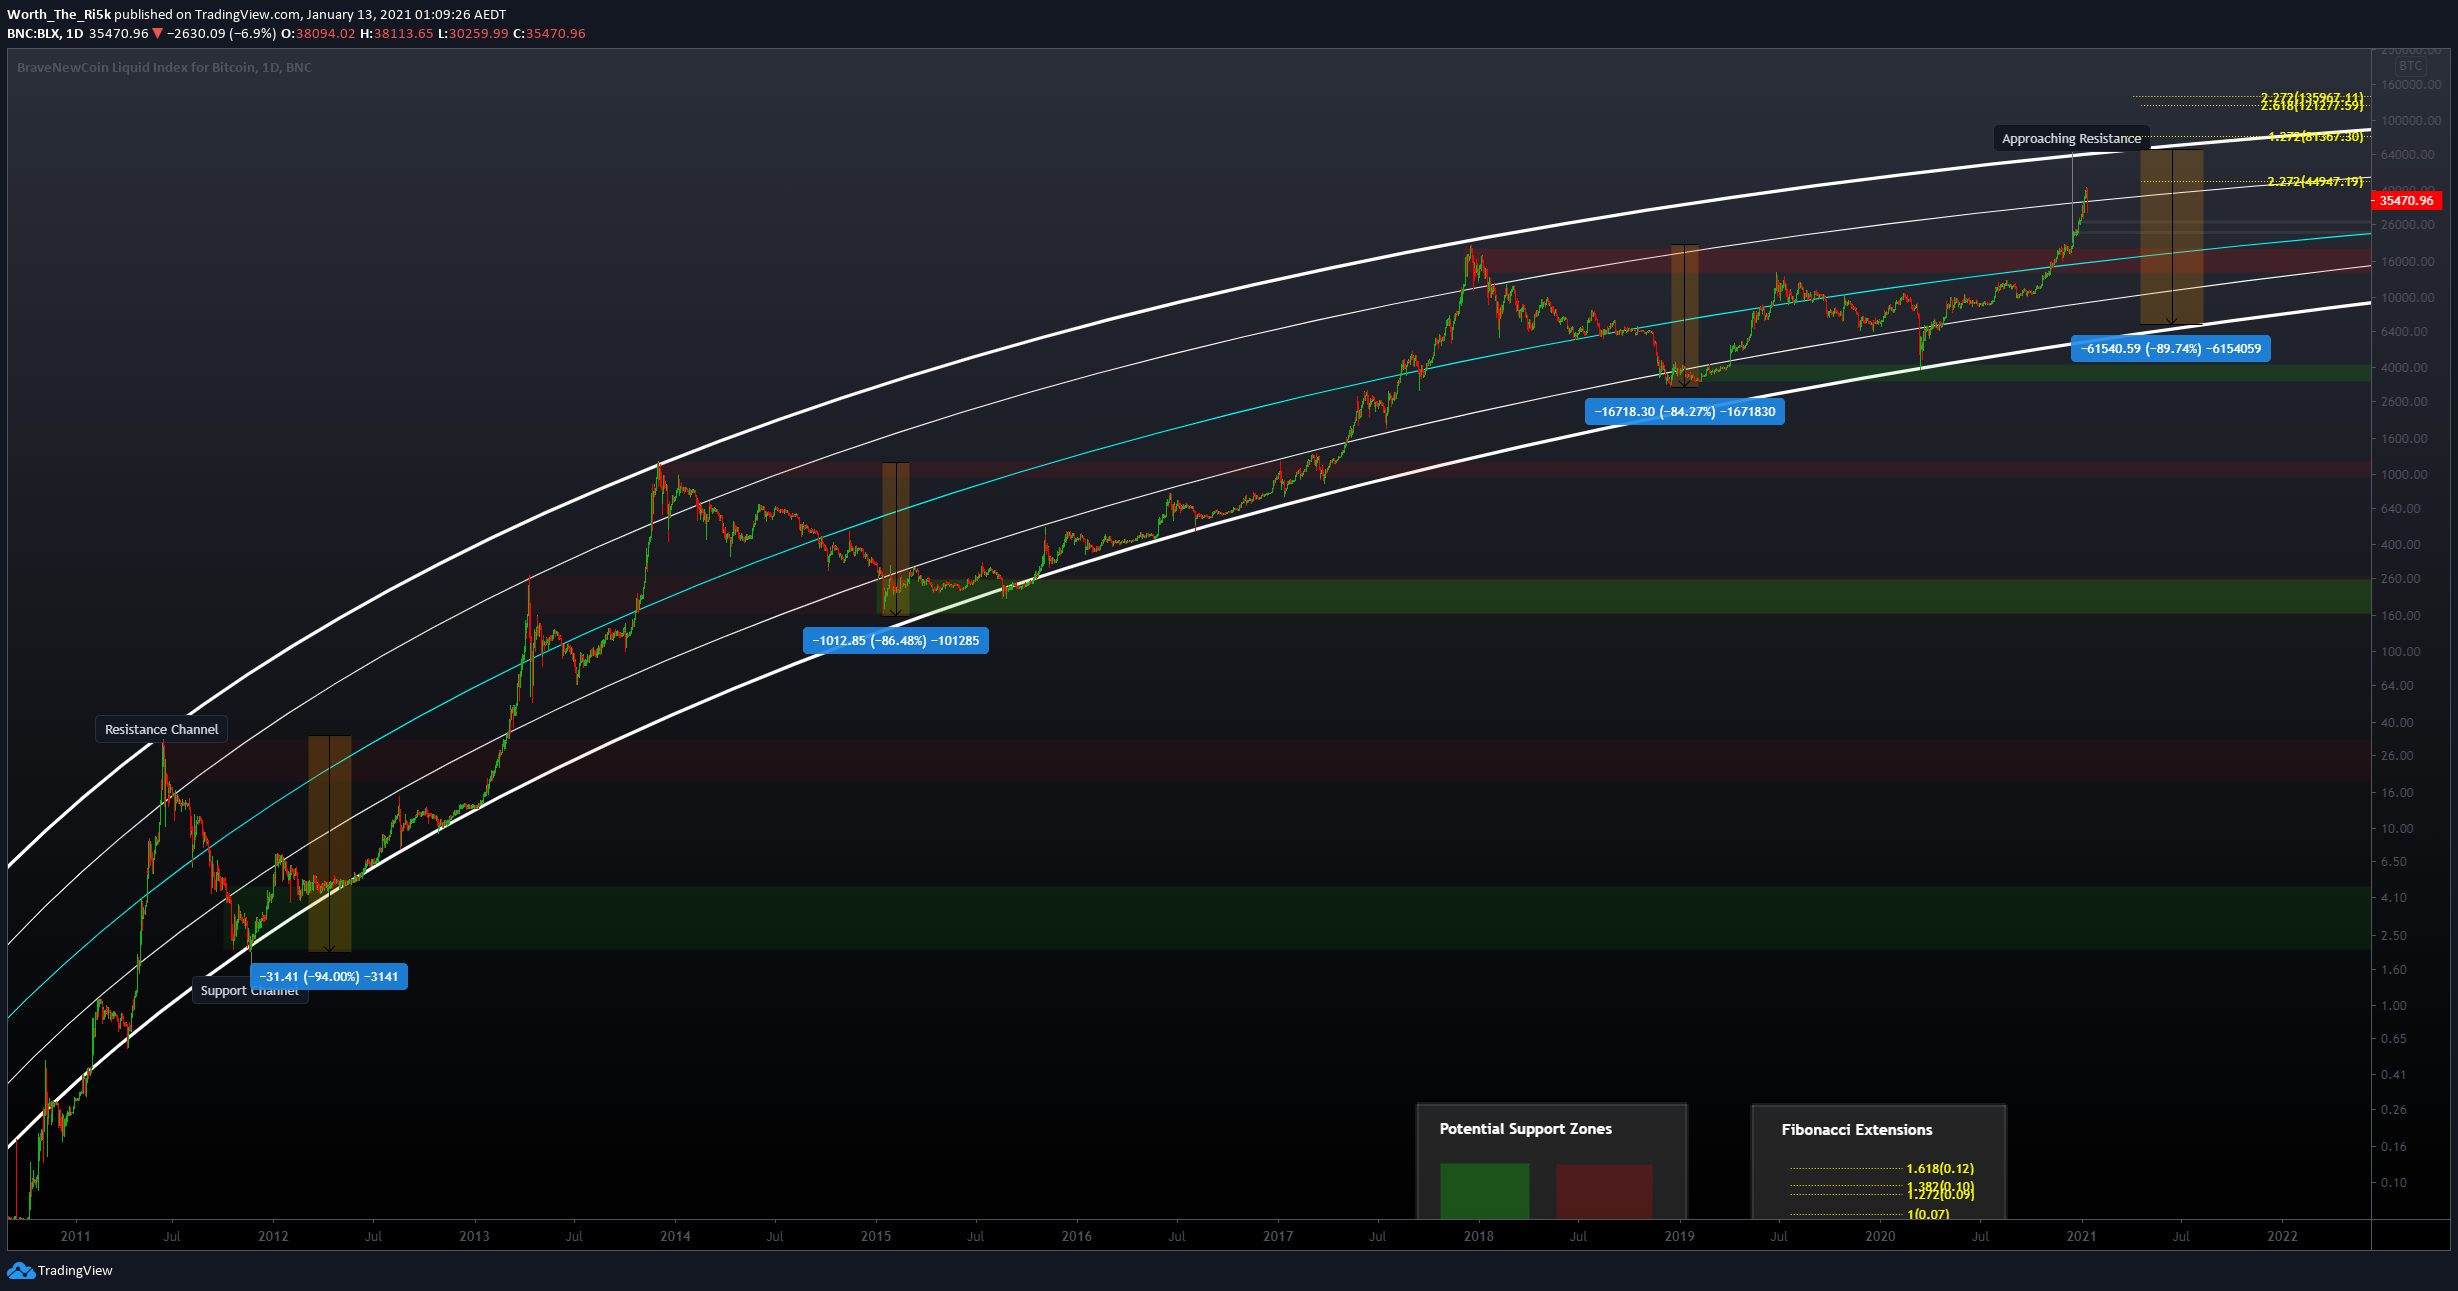Click the red Potential Support Zones swatch
The image size is (2458, 1291).
[1604, 1191]
